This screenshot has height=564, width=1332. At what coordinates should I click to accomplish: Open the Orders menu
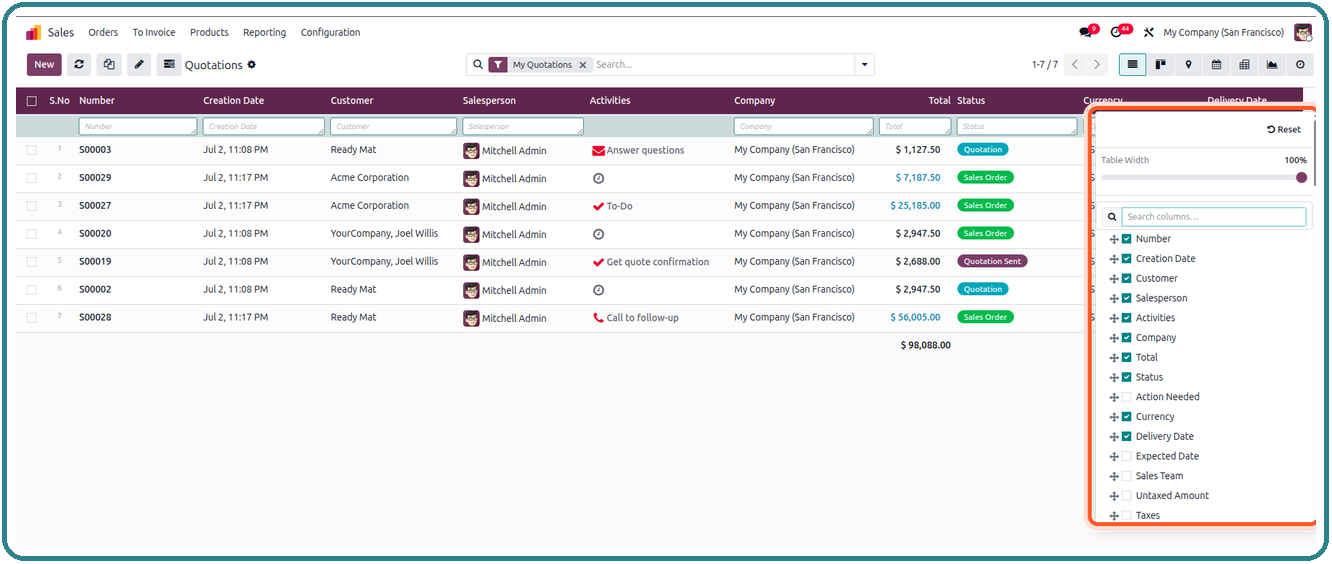click(x=103, y=33)
